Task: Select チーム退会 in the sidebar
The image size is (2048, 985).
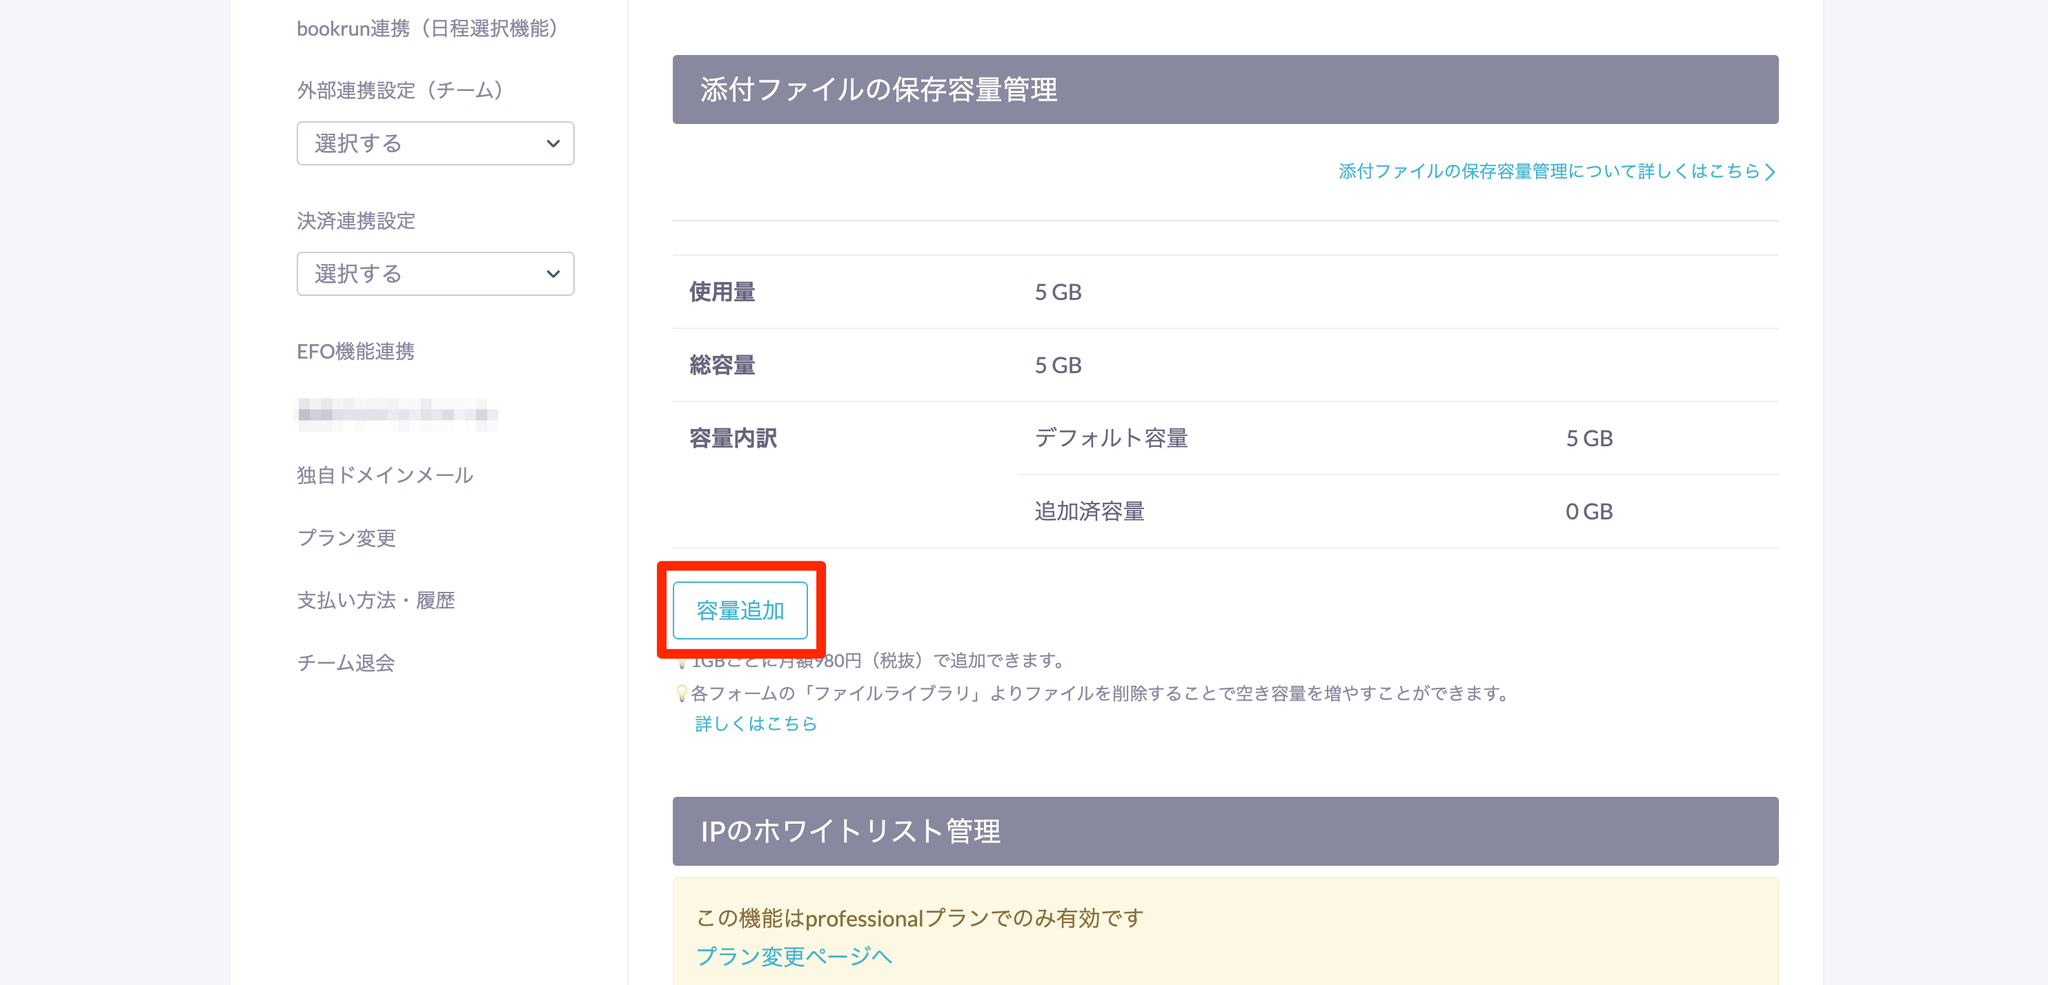Action: pyautogui.click(x=345, y=663)
